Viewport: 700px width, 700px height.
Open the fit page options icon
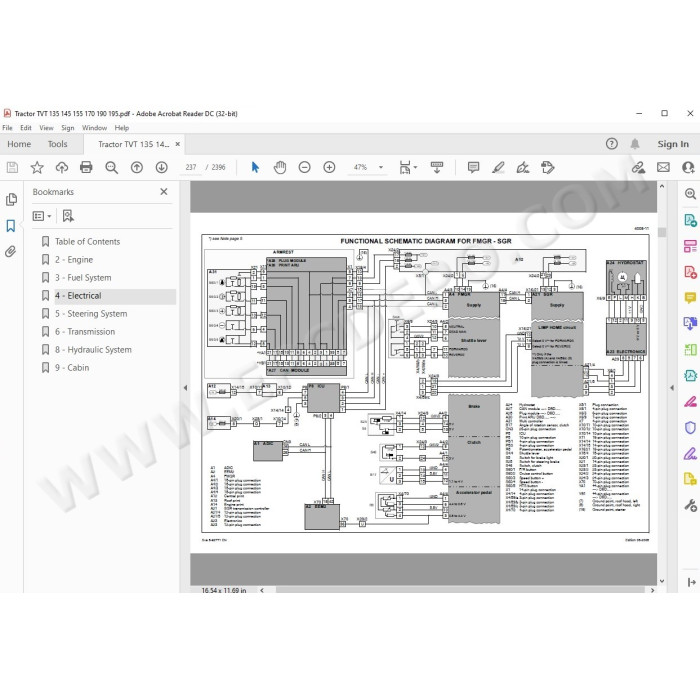(407, 167)
